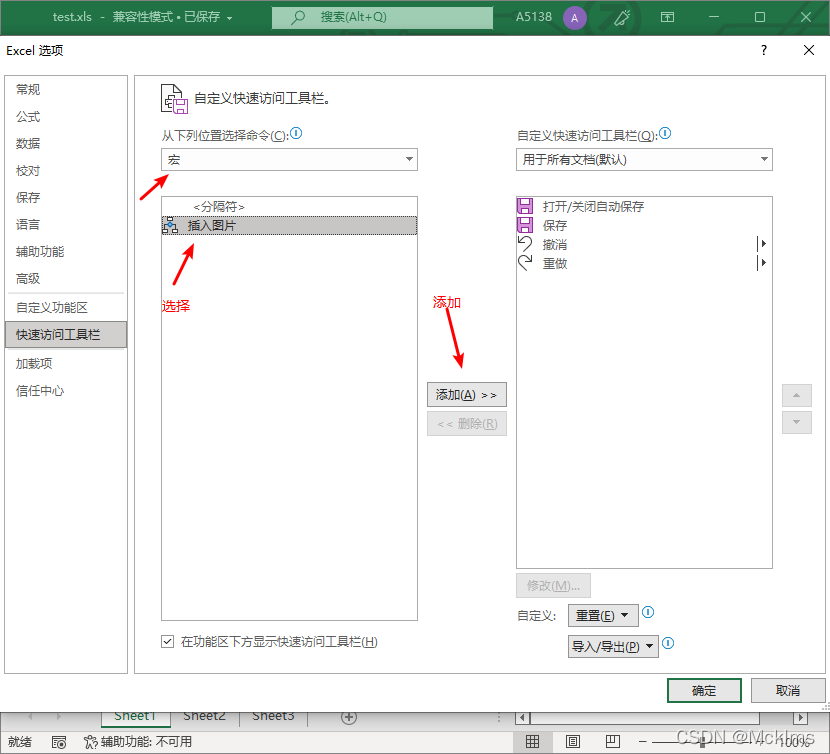Open the 数据 options category
Image resolution: width=830 pixels, height=754 pixels.
pyautogui.click(x=28, y=143)
